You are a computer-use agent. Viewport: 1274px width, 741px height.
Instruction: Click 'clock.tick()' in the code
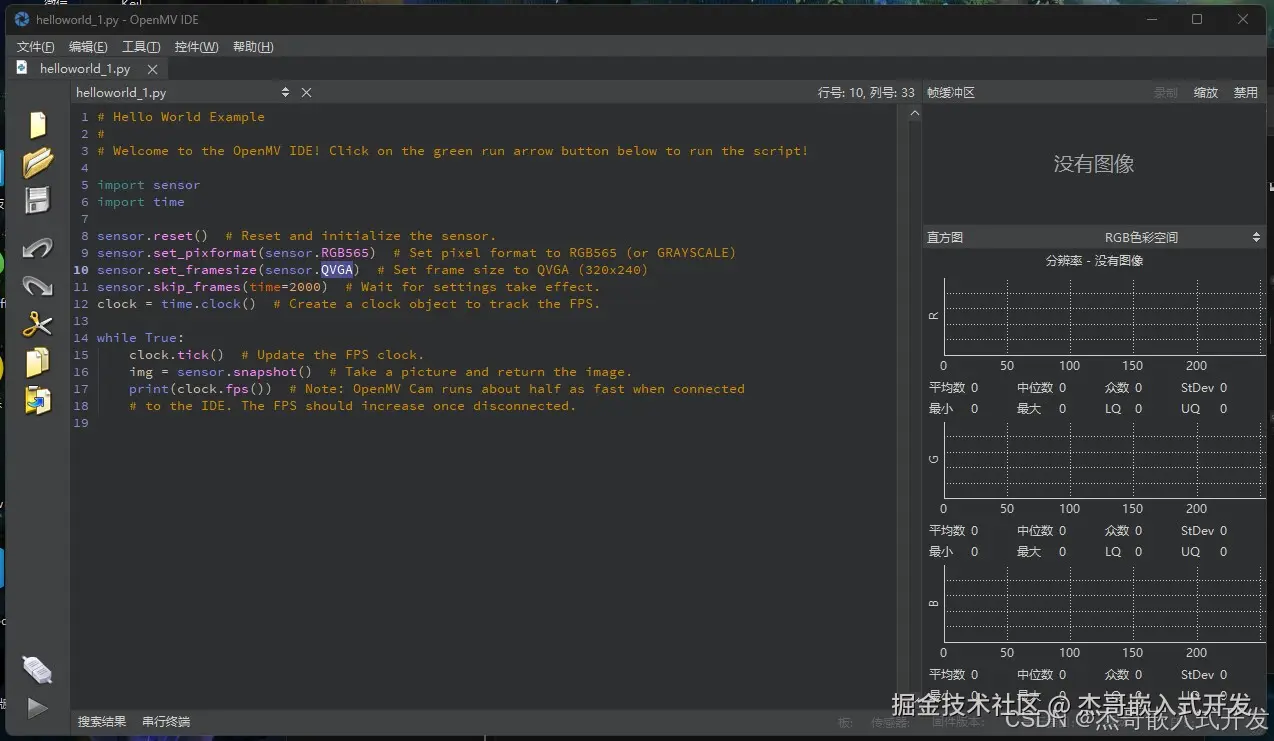pos(177,355)
